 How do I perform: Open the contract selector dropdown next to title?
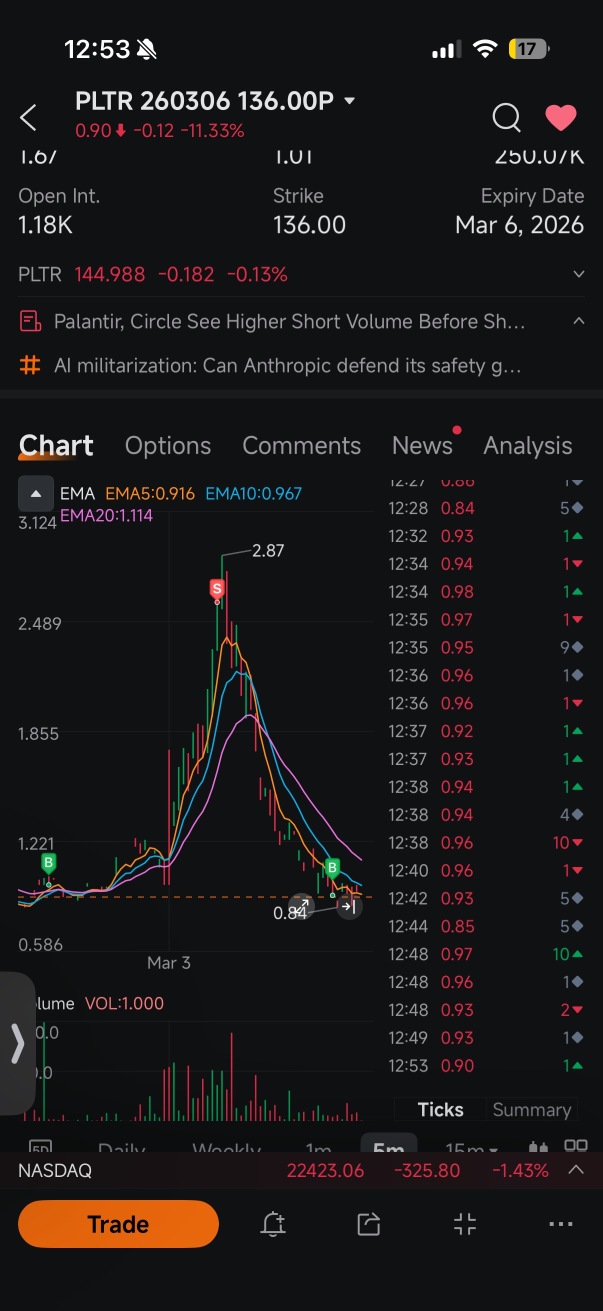tap(349, 101)
